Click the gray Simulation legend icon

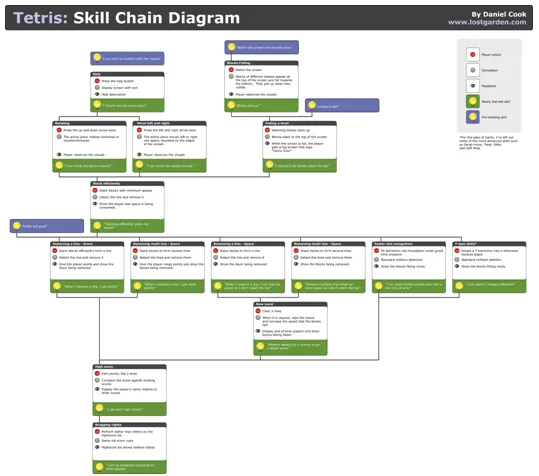473,70
